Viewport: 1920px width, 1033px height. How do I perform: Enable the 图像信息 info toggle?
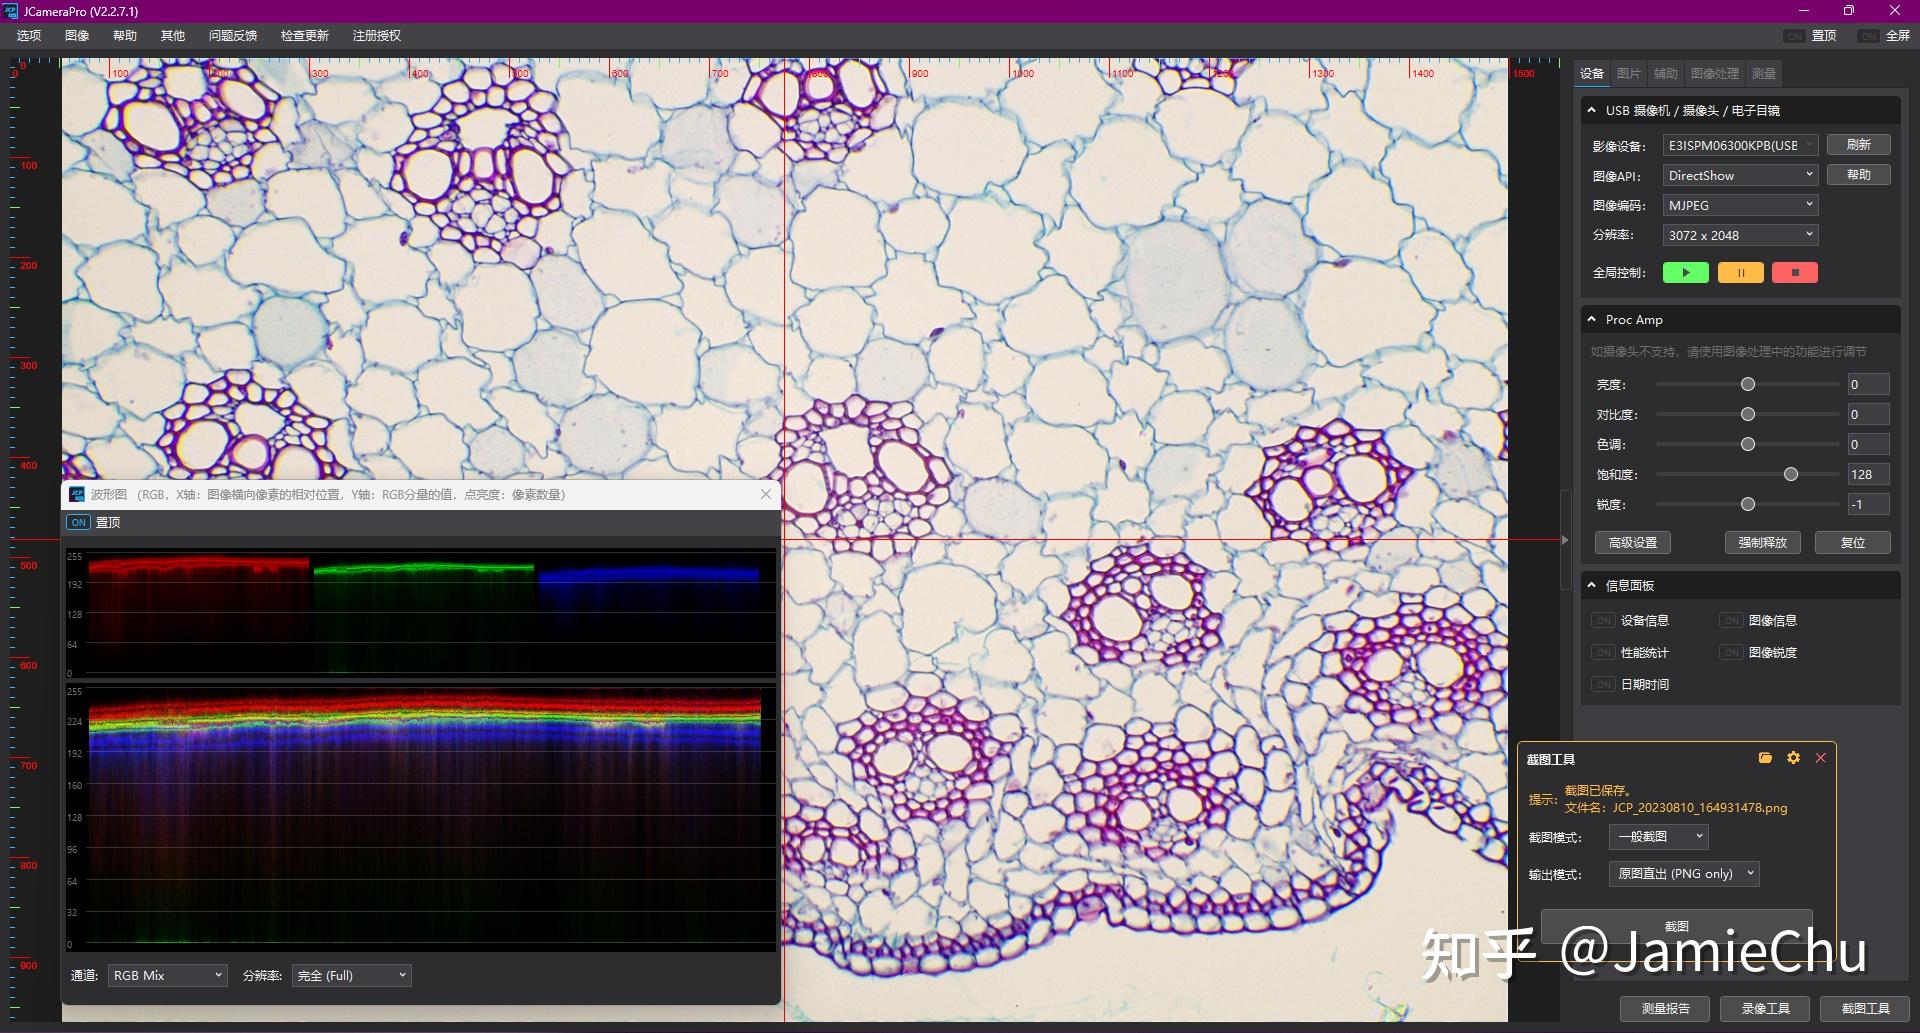1731,621
